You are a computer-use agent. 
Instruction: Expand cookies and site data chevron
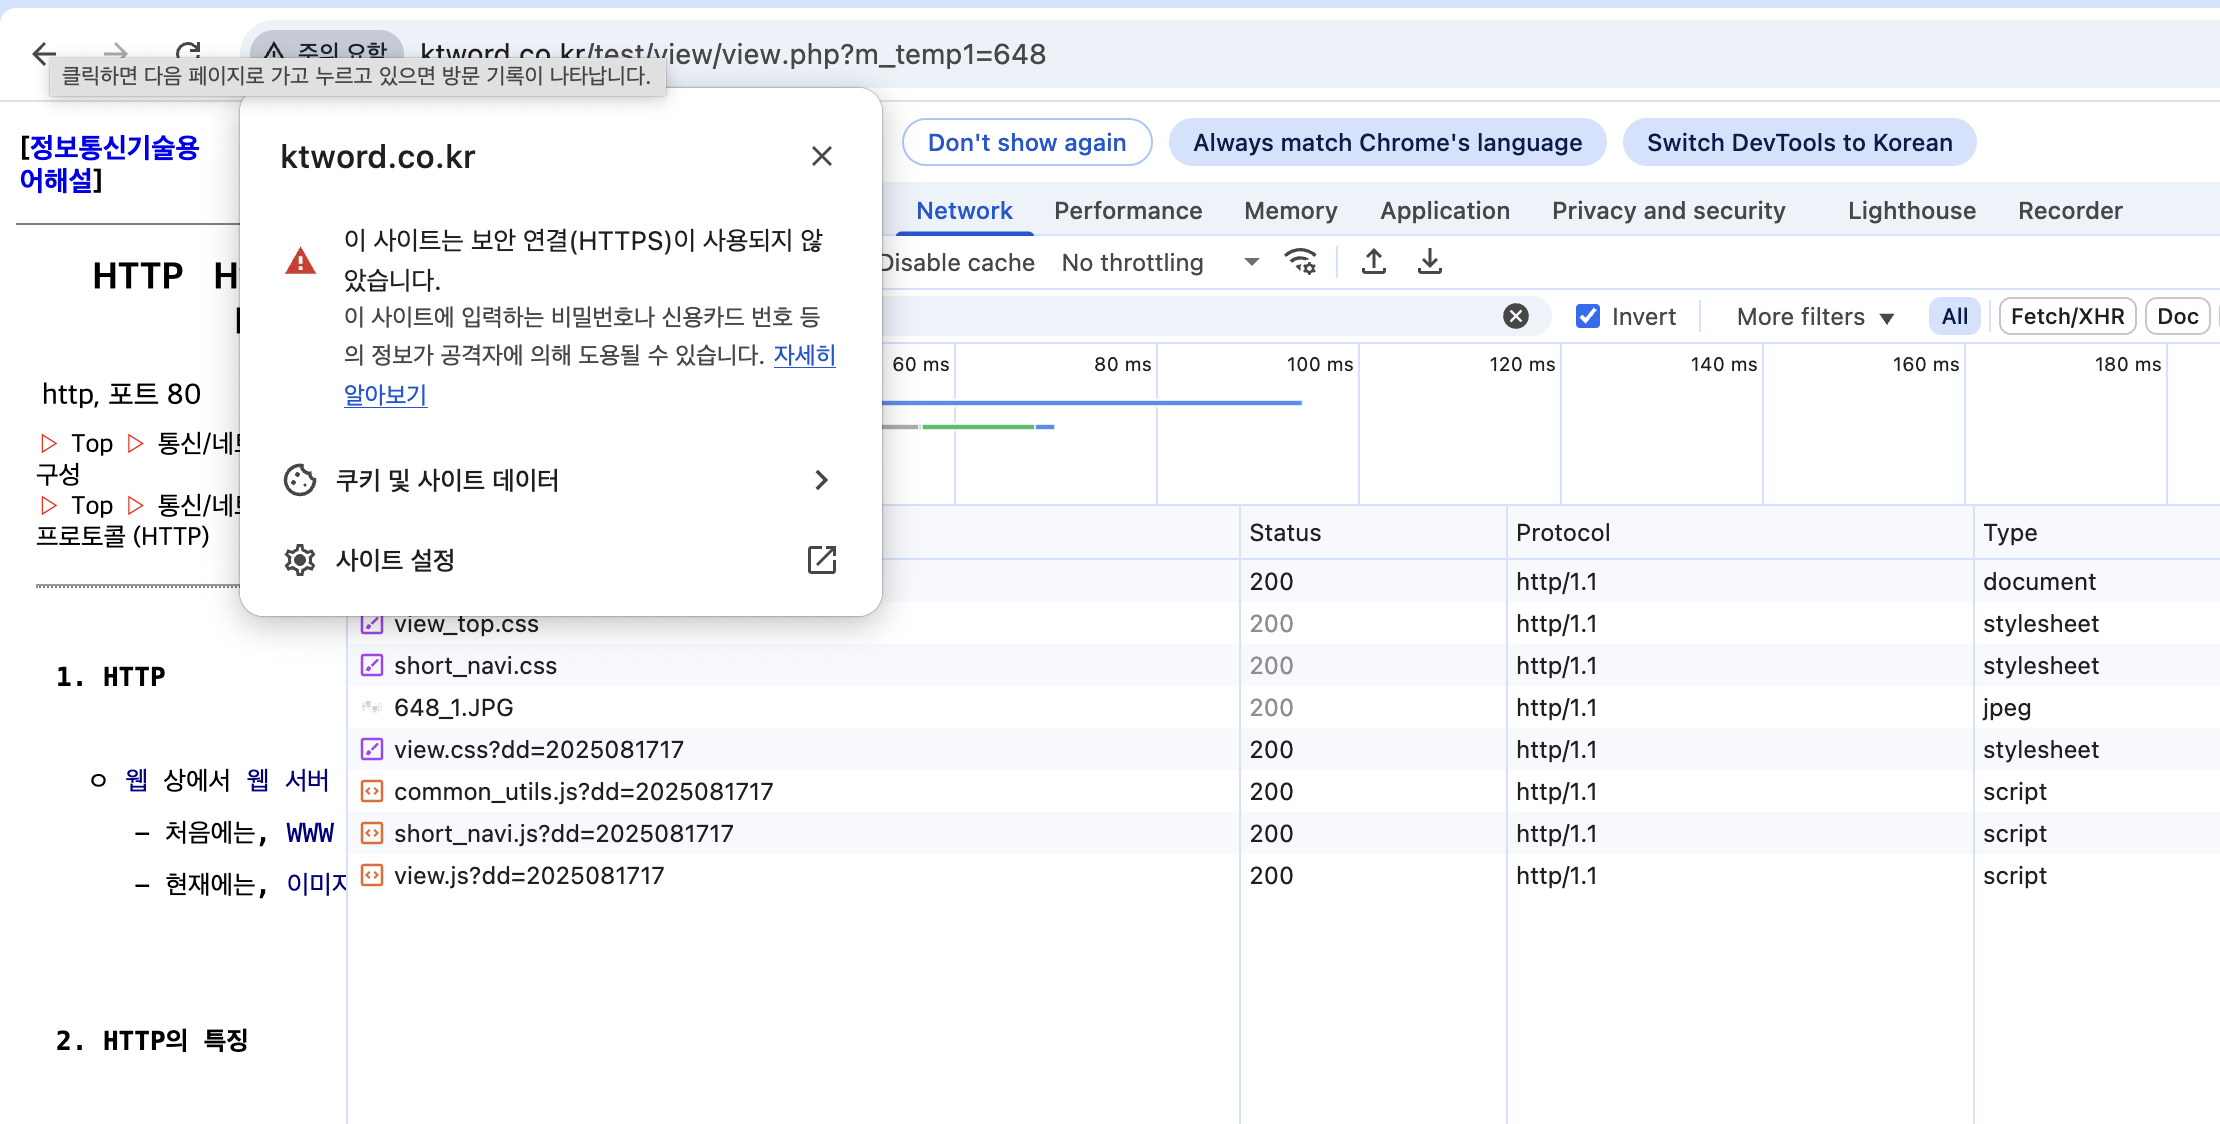point(822,480)
